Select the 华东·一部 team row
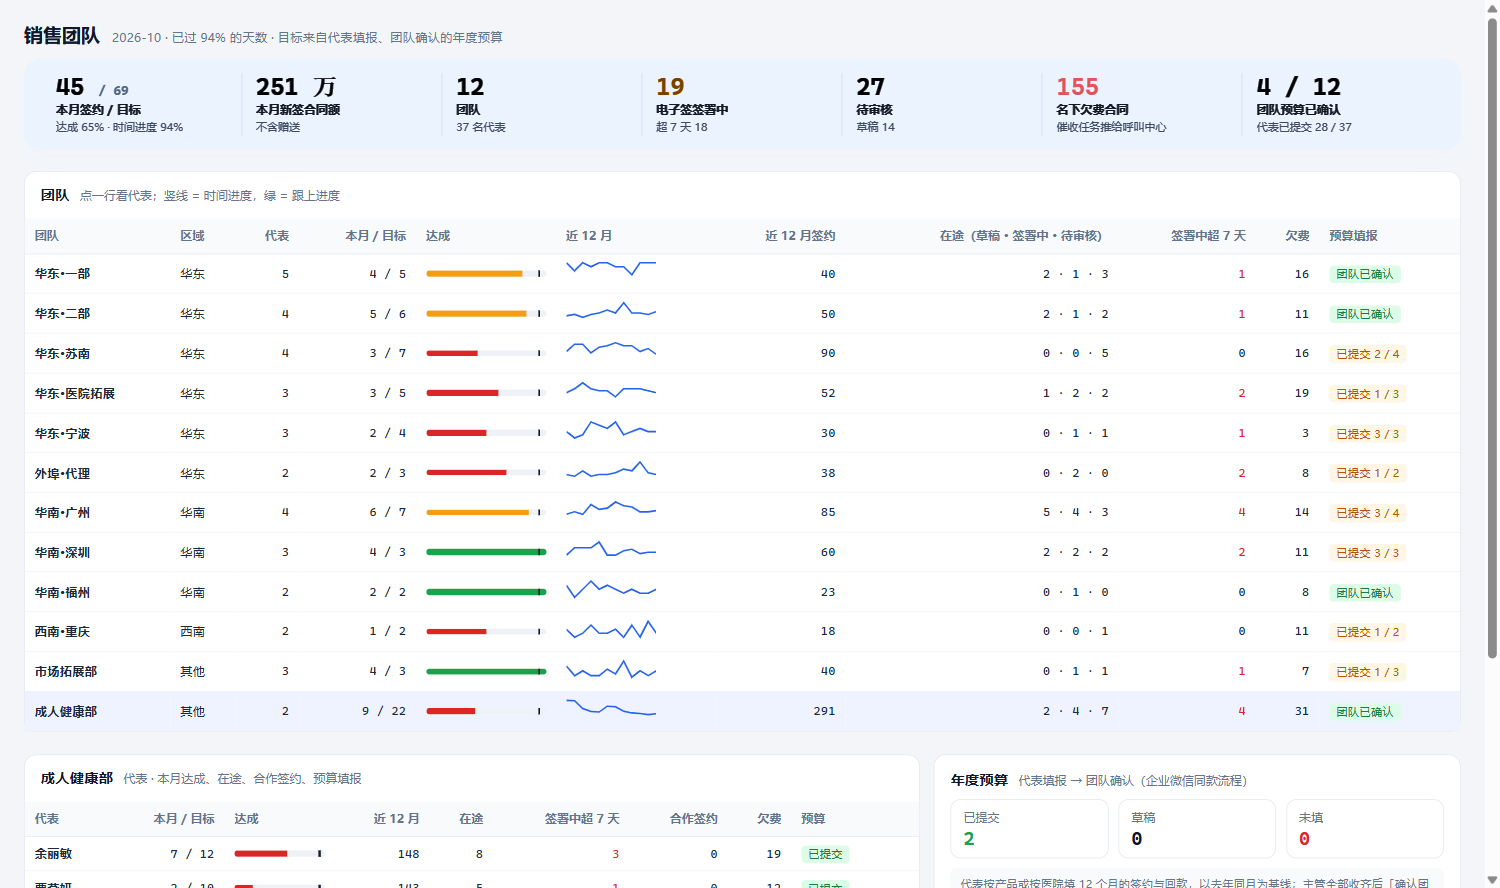Viewport: 1500px width, 888px height. pyautogui.click(x=742, y=274)
